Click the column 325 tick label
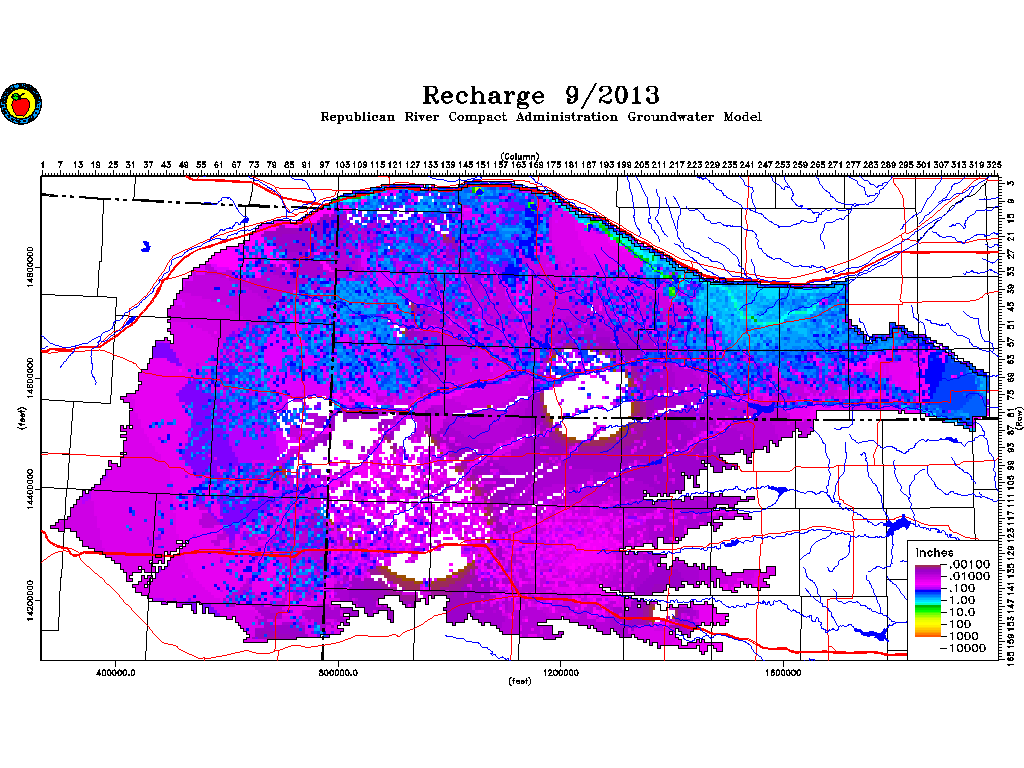 click(x=993, y=165)
